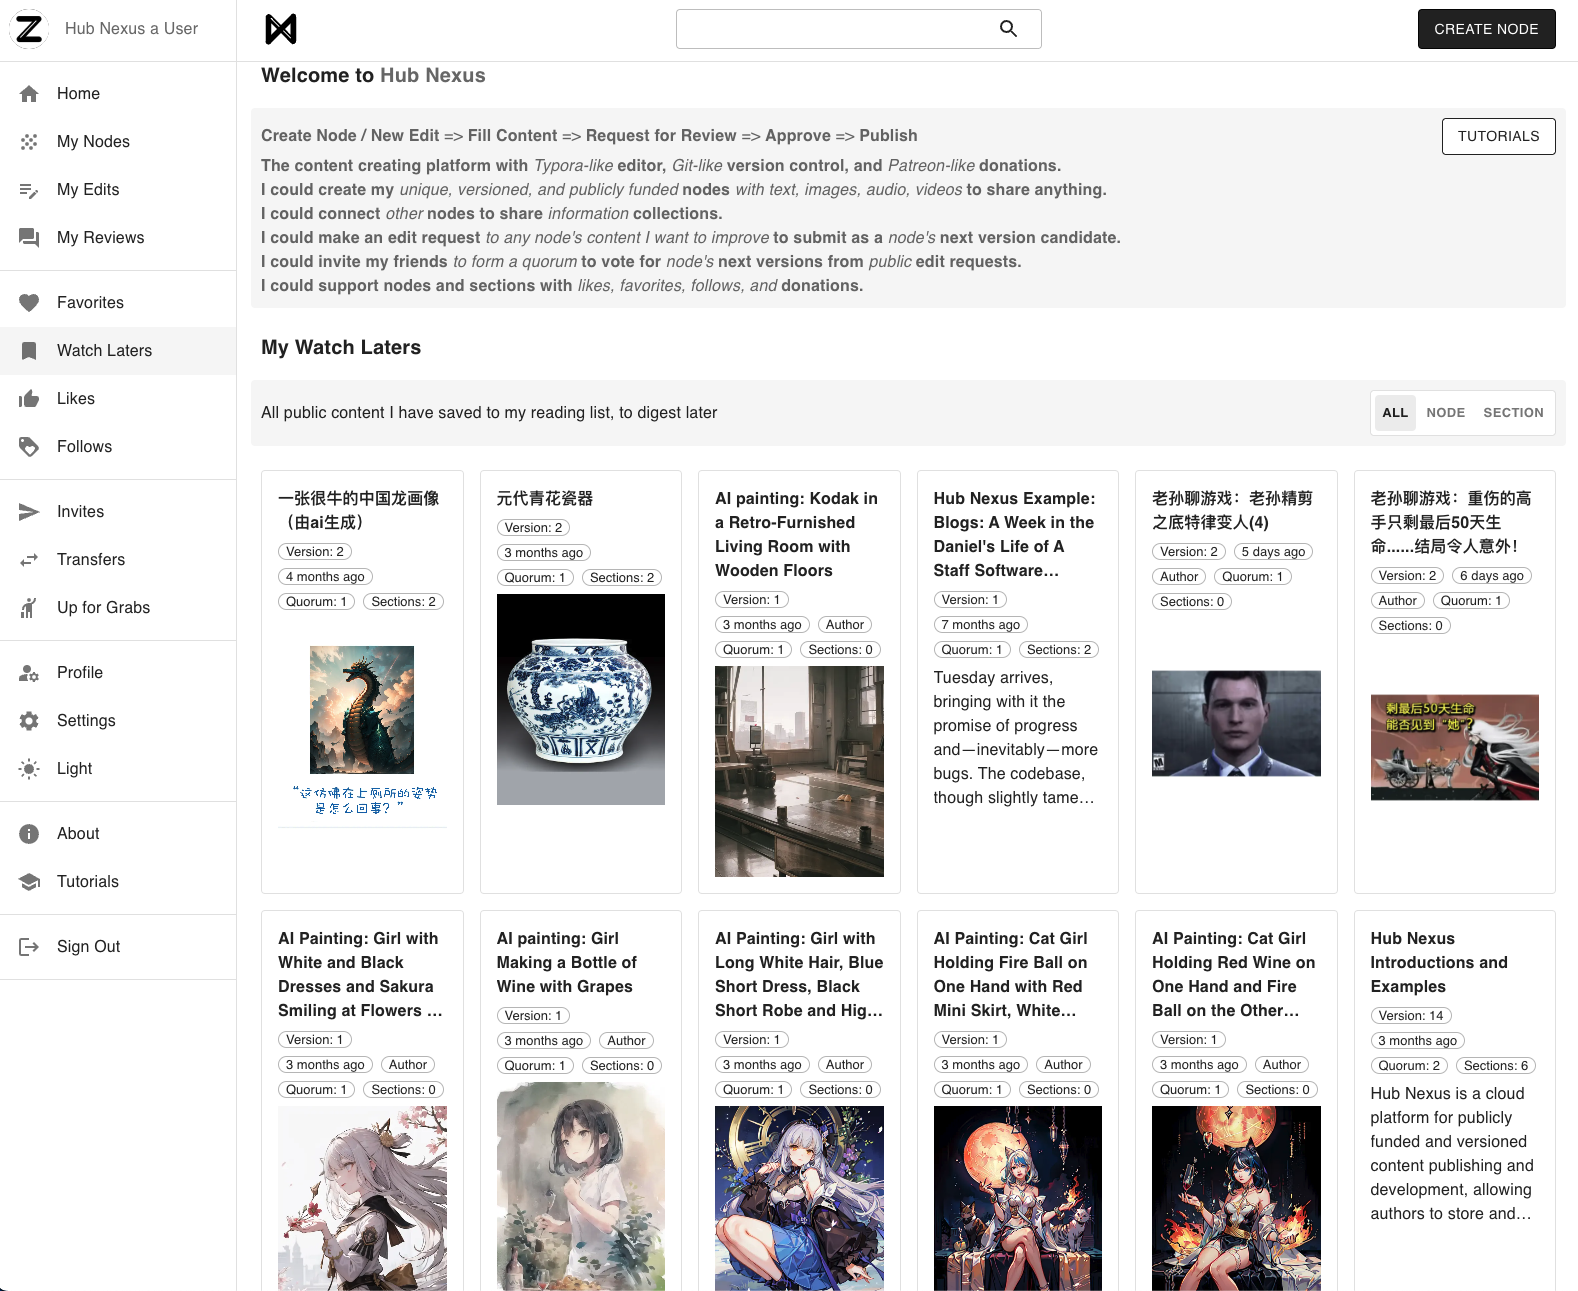Open the sakura girl painting thumbnail
The image size is (1578, 1291).
(x=362, y=1198)
